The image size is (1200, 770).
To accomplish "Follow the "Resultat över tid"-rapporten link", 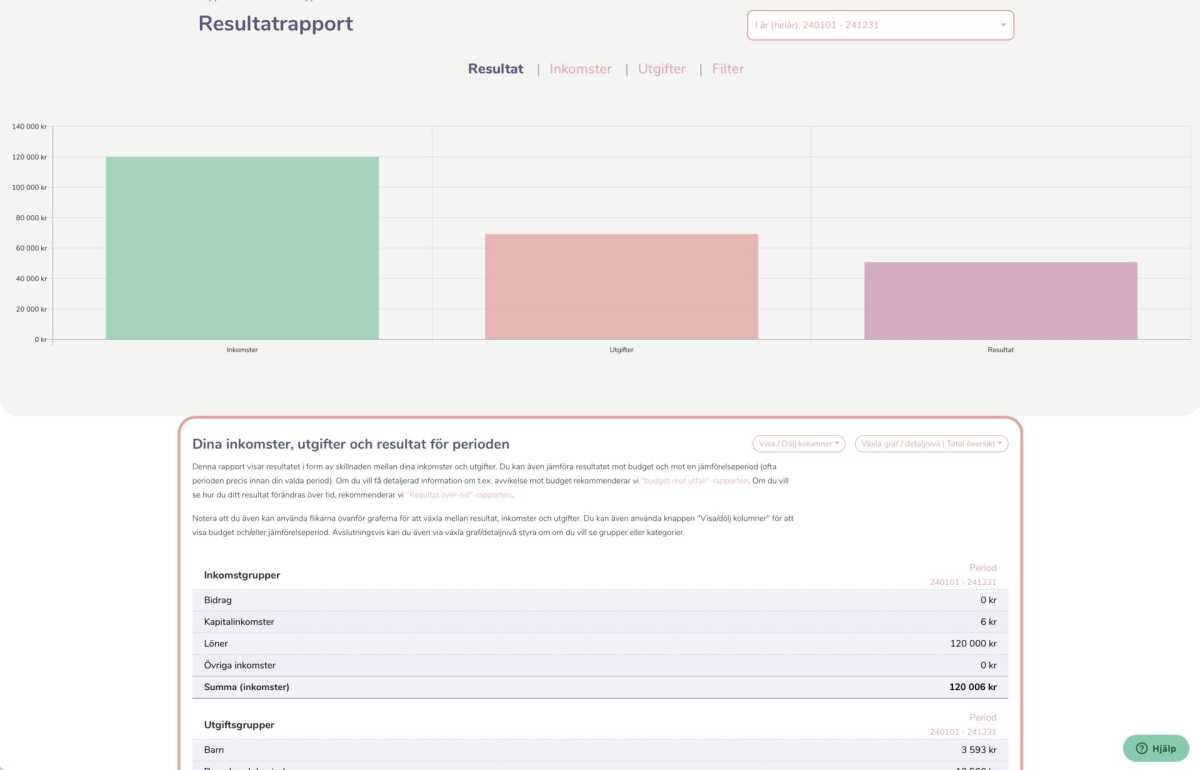I will pyautogui.click(x=459, y=495).
